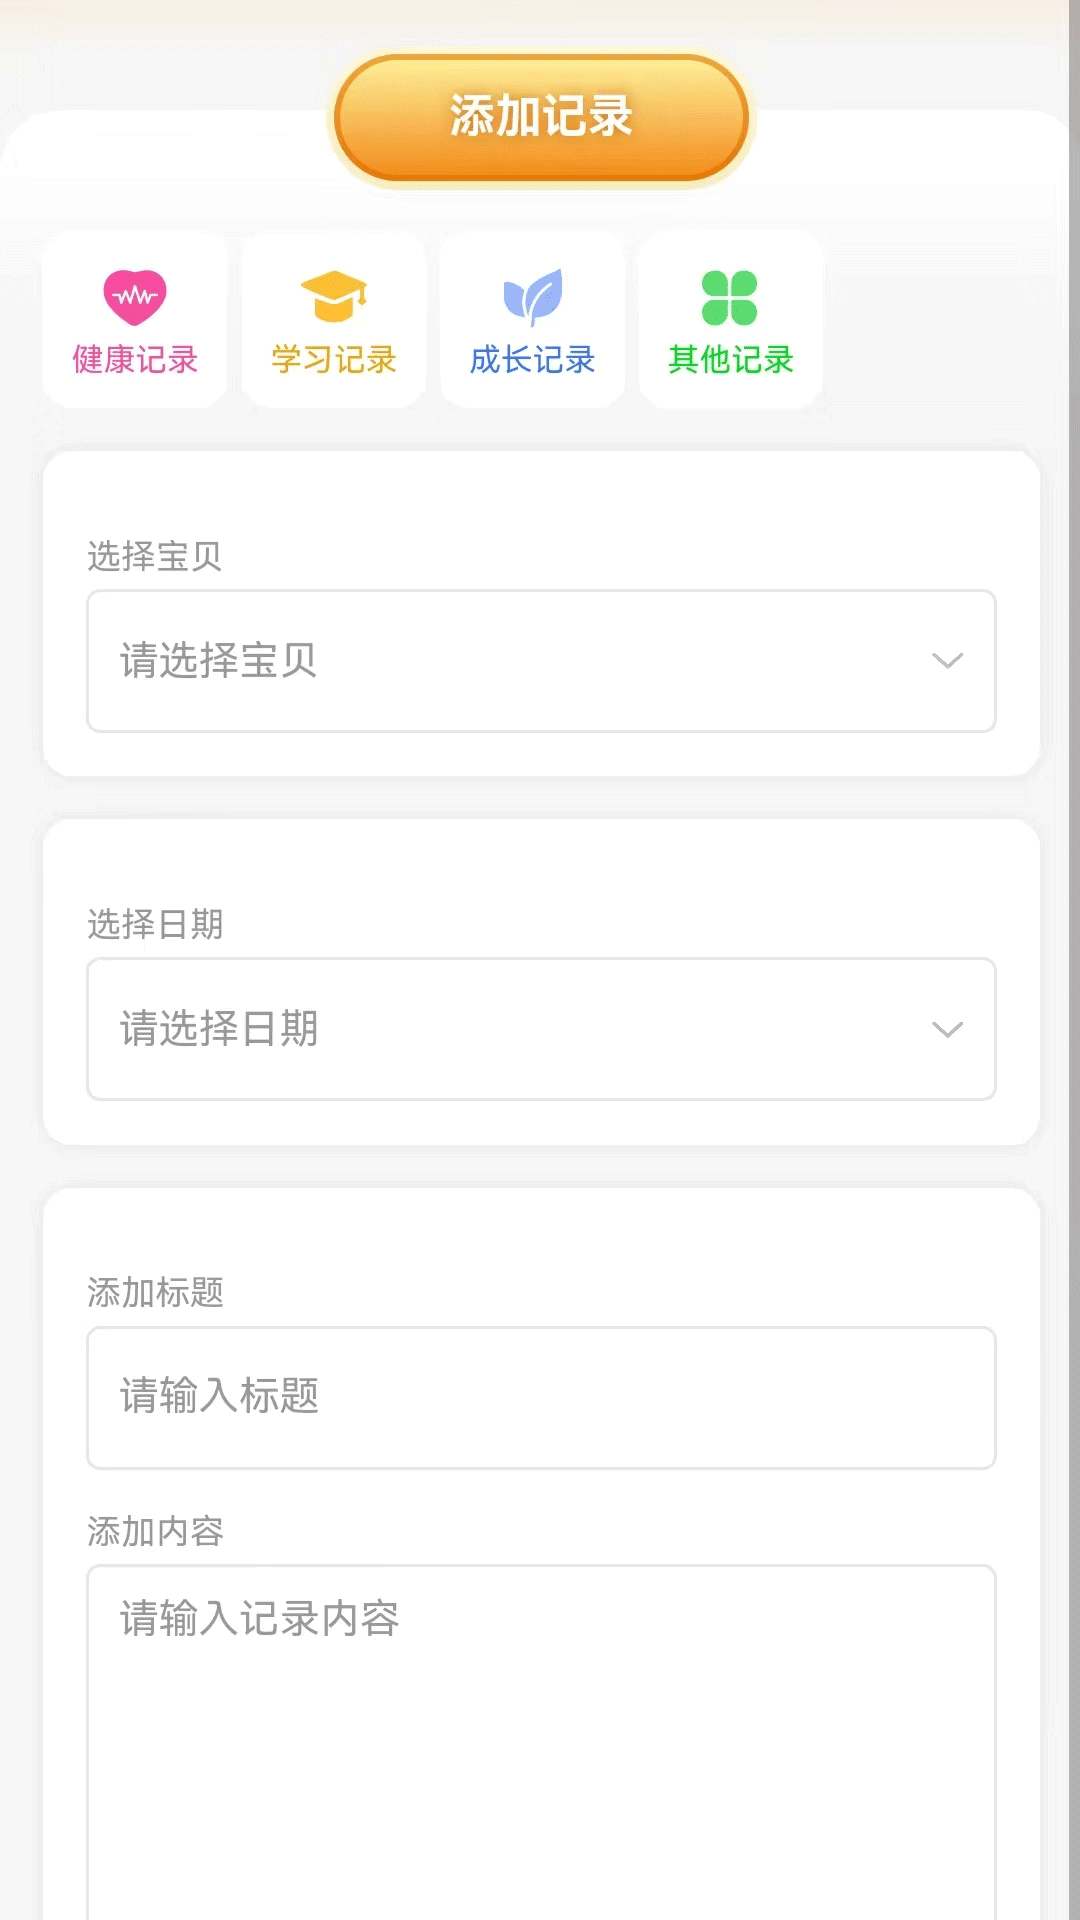1080x1920 pixels.
Task: Switch to the 健康记录 tab label
Action: pos(135,360)
